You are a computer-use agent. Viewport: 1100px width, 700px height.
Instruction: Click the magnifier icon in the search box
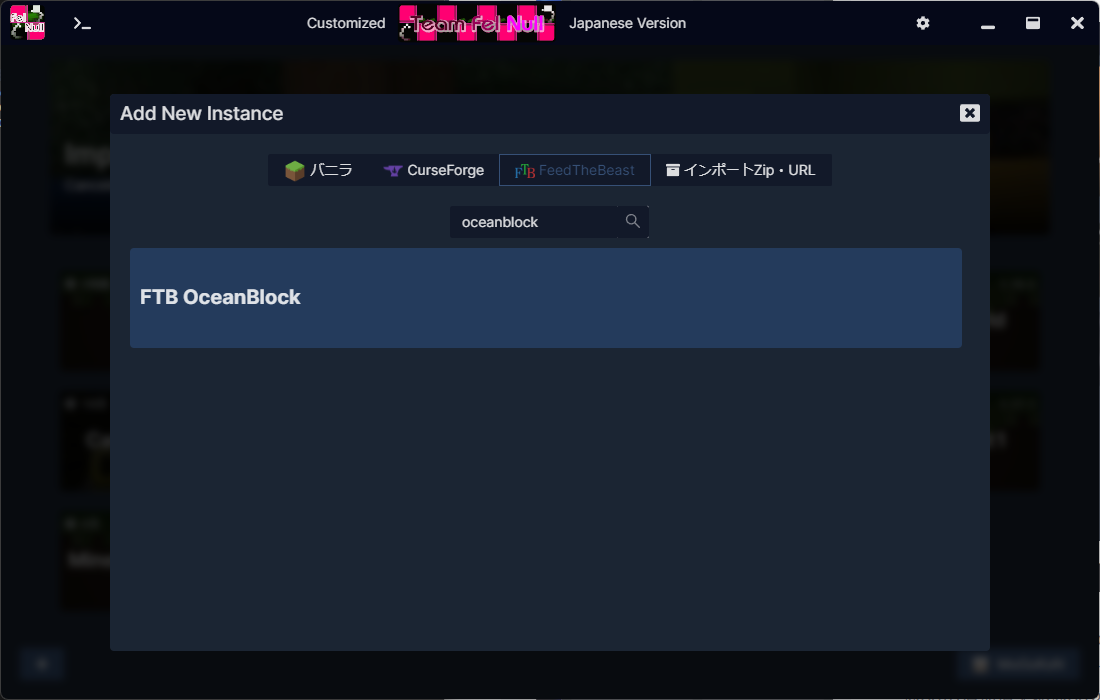[x=632, y=221]
